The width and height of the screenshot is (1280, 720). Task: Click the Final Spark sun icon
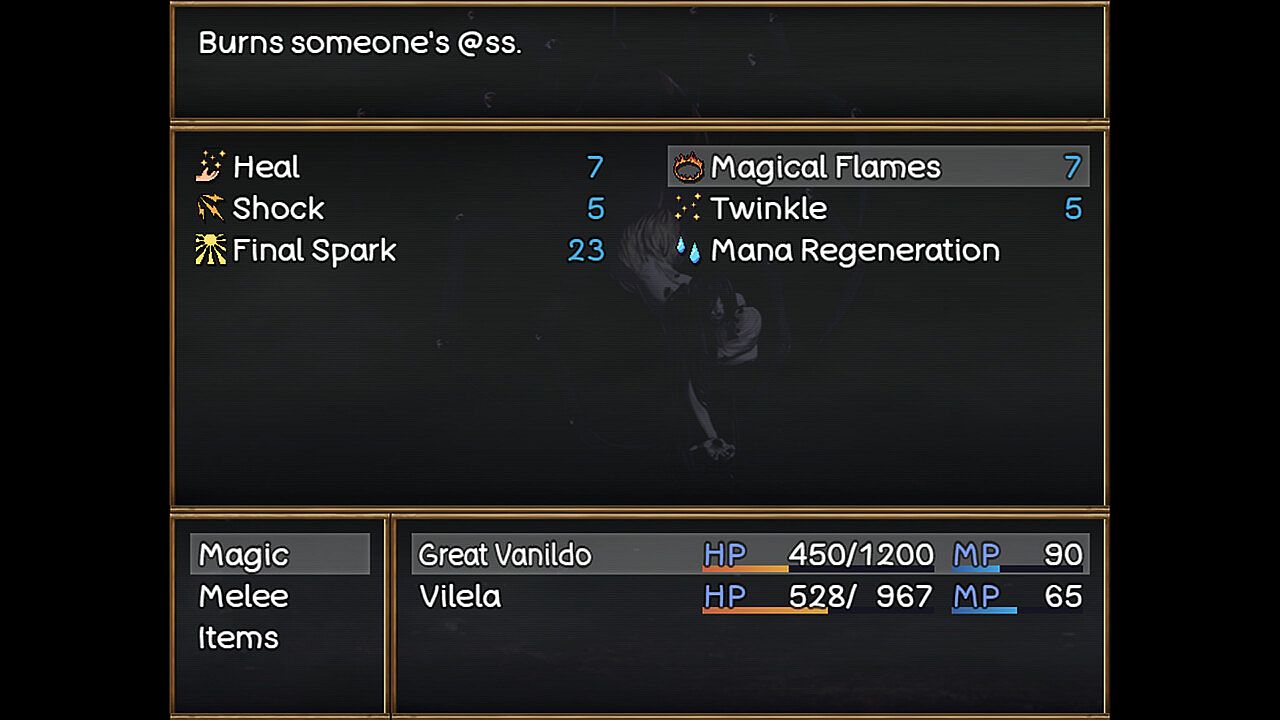[x=210, y=250]
